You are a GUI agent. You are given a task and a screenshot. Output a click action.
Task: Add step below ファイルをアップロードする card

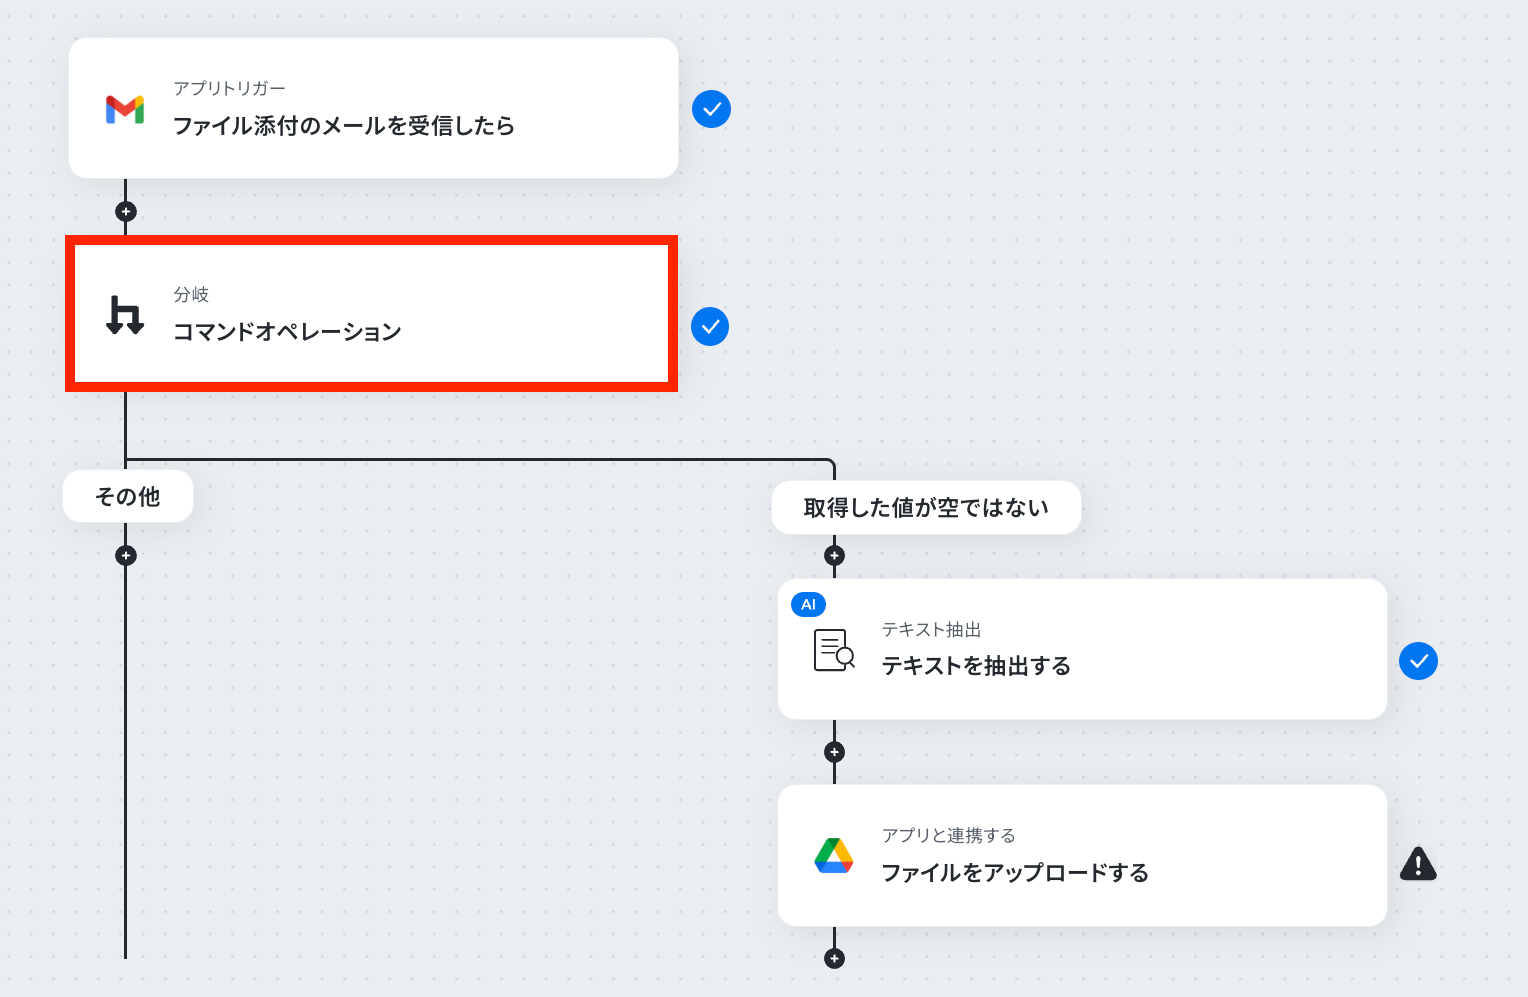pos(834,958)
